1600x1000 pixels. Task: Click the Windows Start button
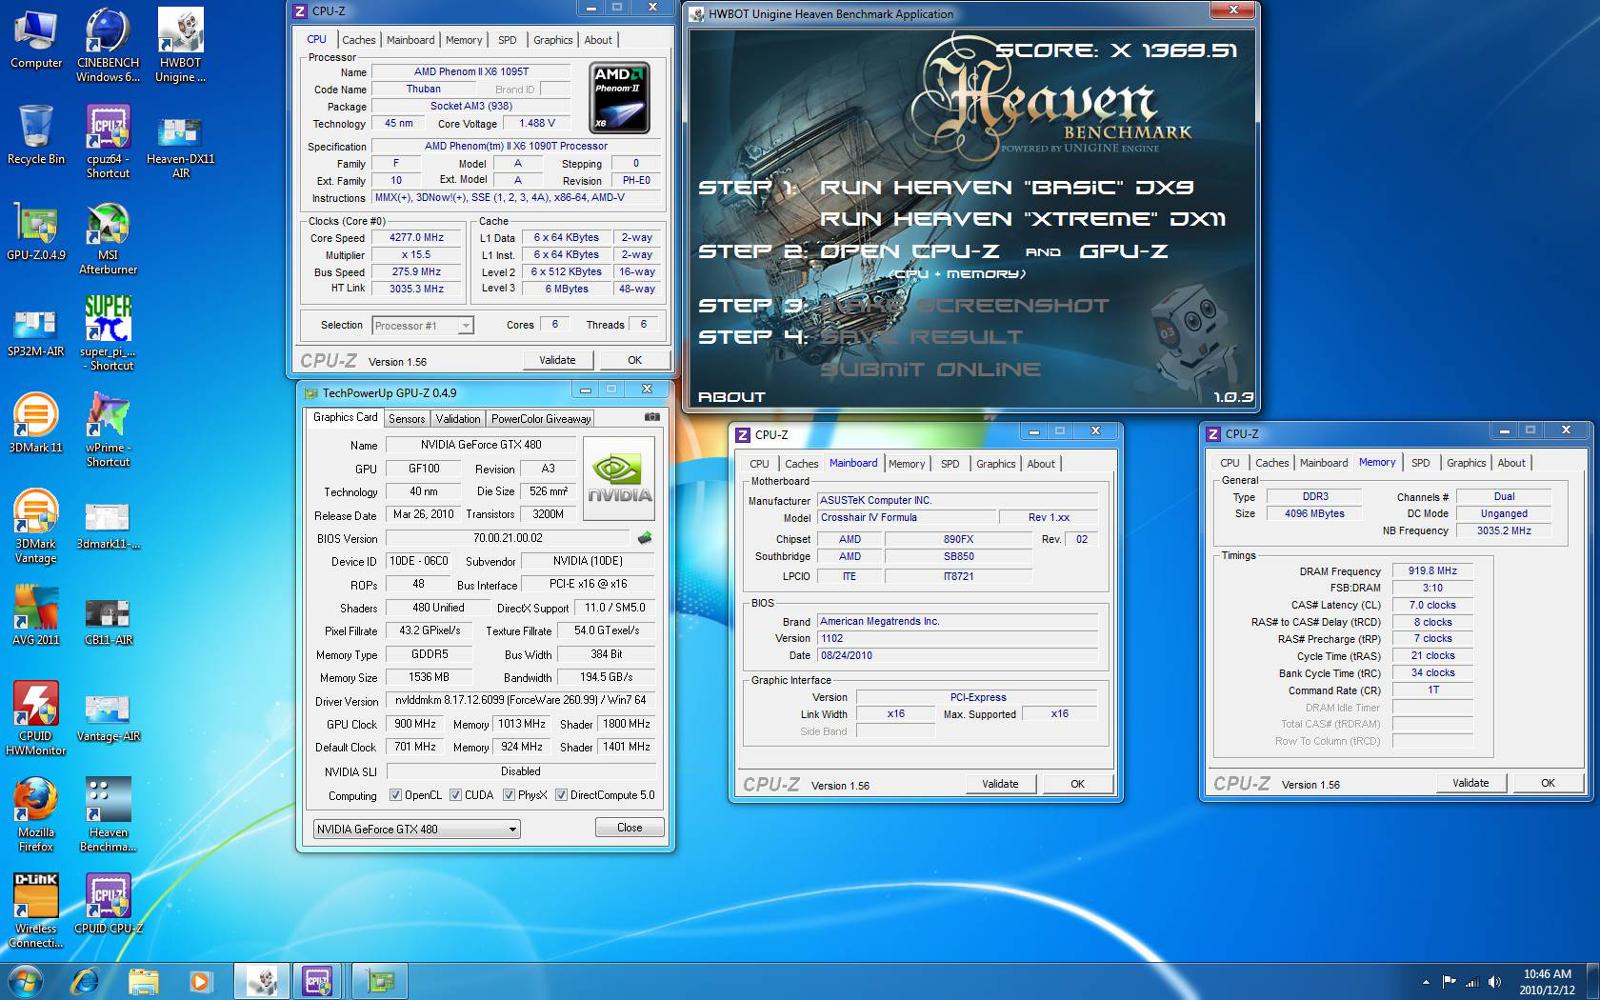[25, 981]
